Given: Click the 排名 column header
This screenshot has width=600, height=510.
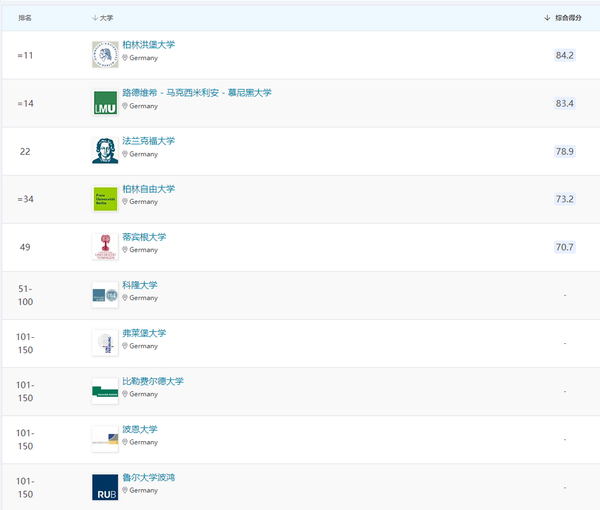Looking at the screenshot, I should tap(25, 18).
